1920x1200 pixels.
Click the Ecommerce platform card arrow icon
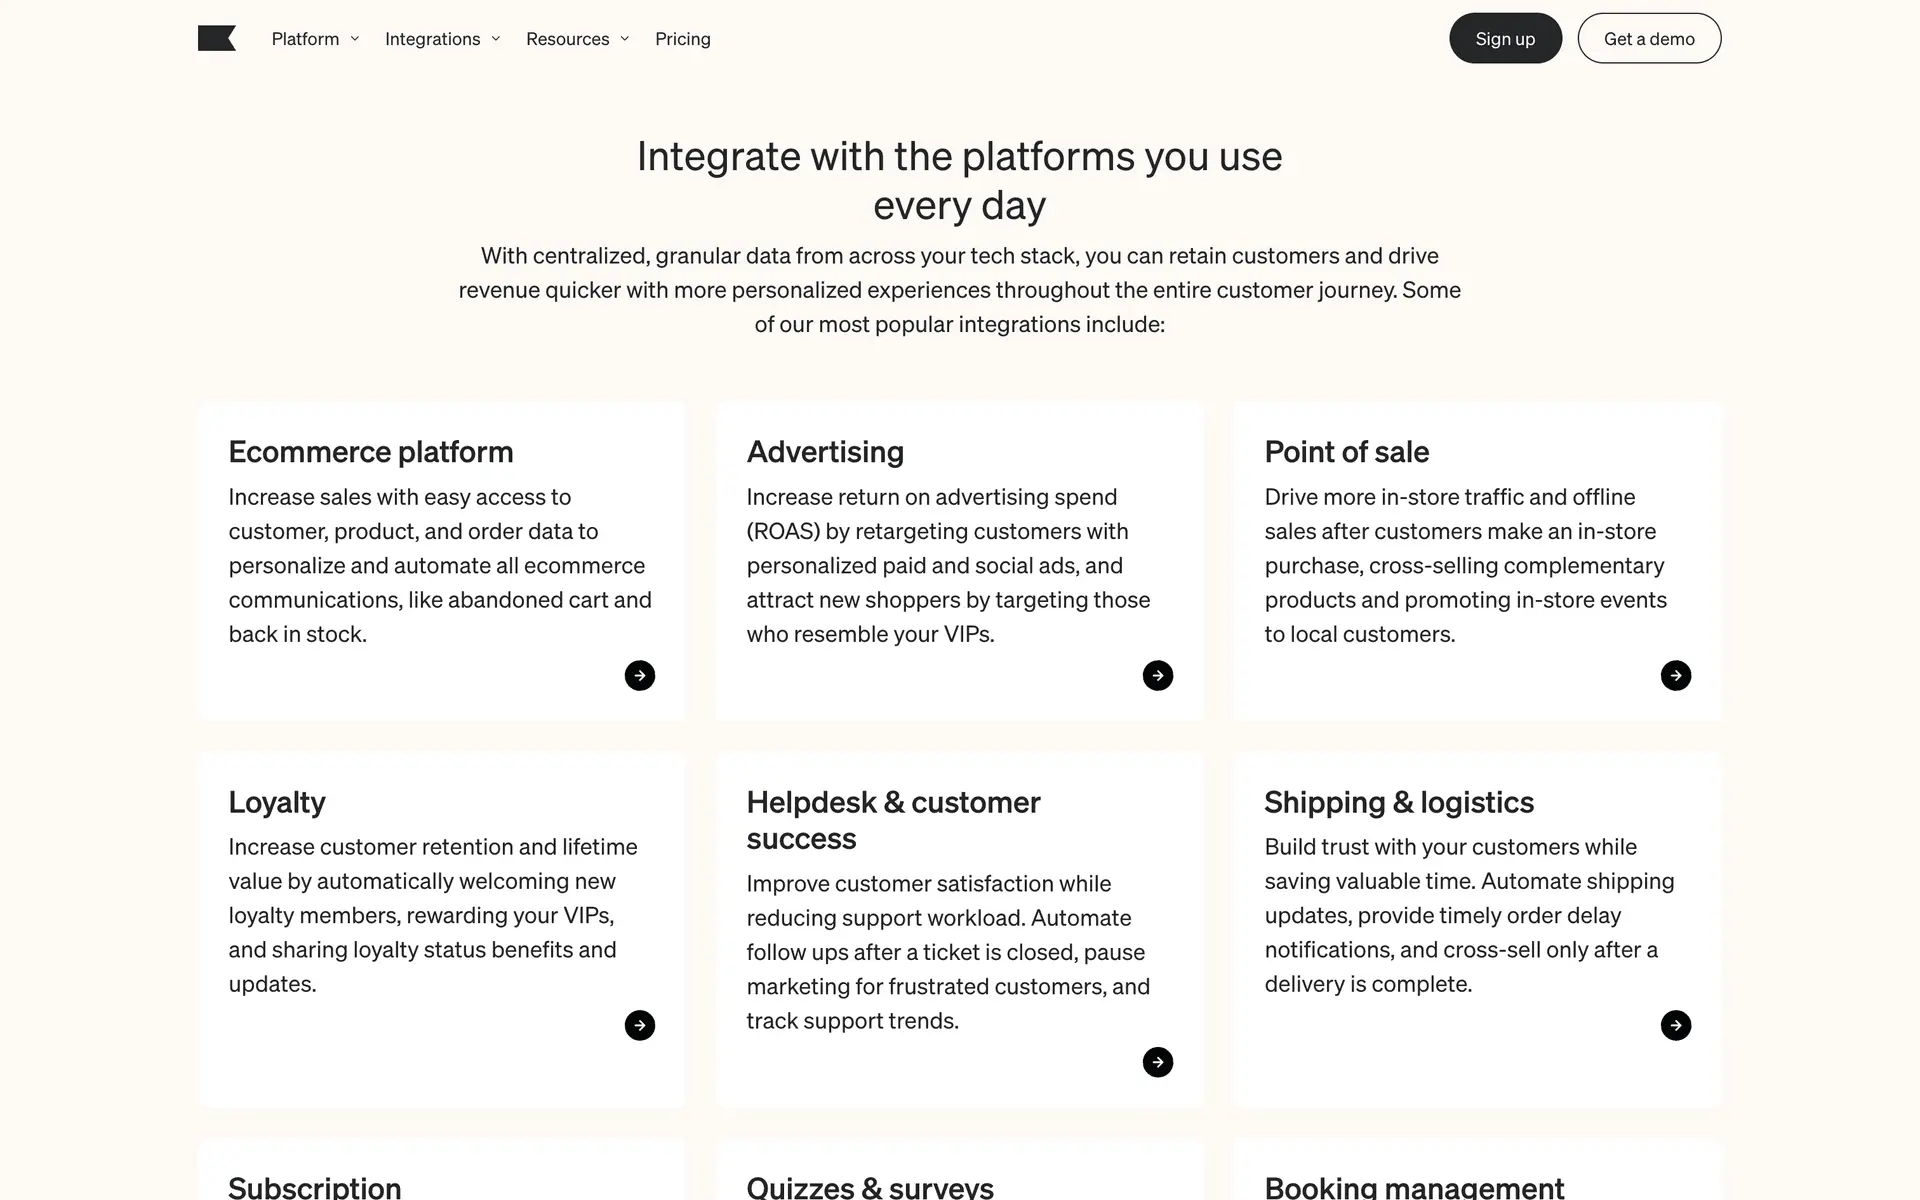[x=640, y=676]
